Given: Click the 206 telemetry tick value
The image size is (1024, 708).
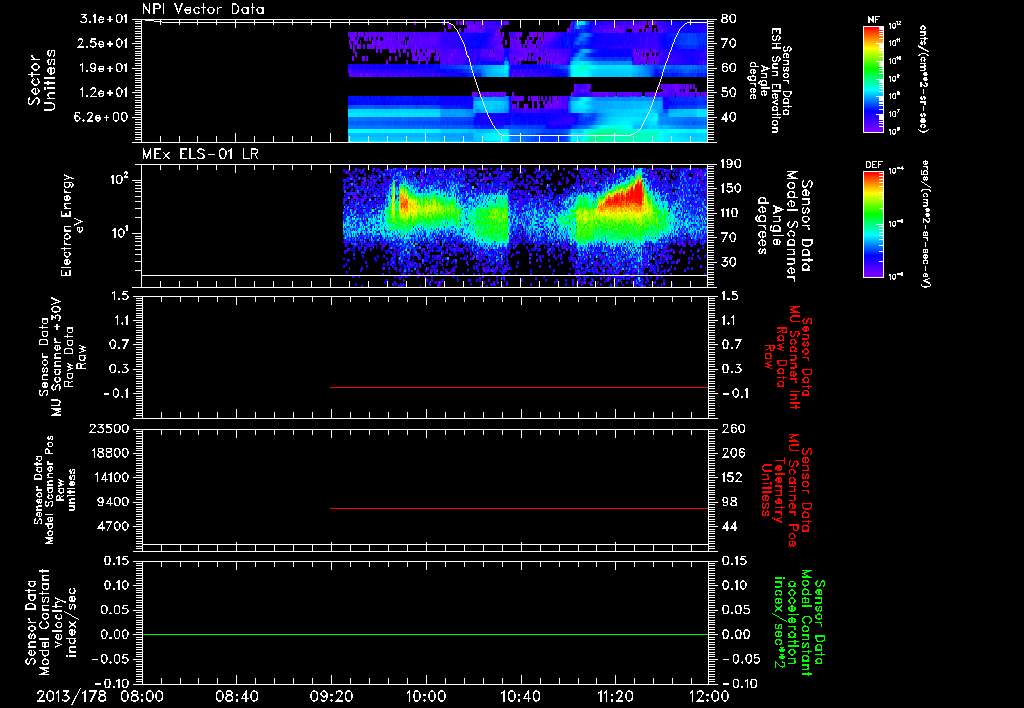Looking at the screenshot, I should click(x=733, y=453).
